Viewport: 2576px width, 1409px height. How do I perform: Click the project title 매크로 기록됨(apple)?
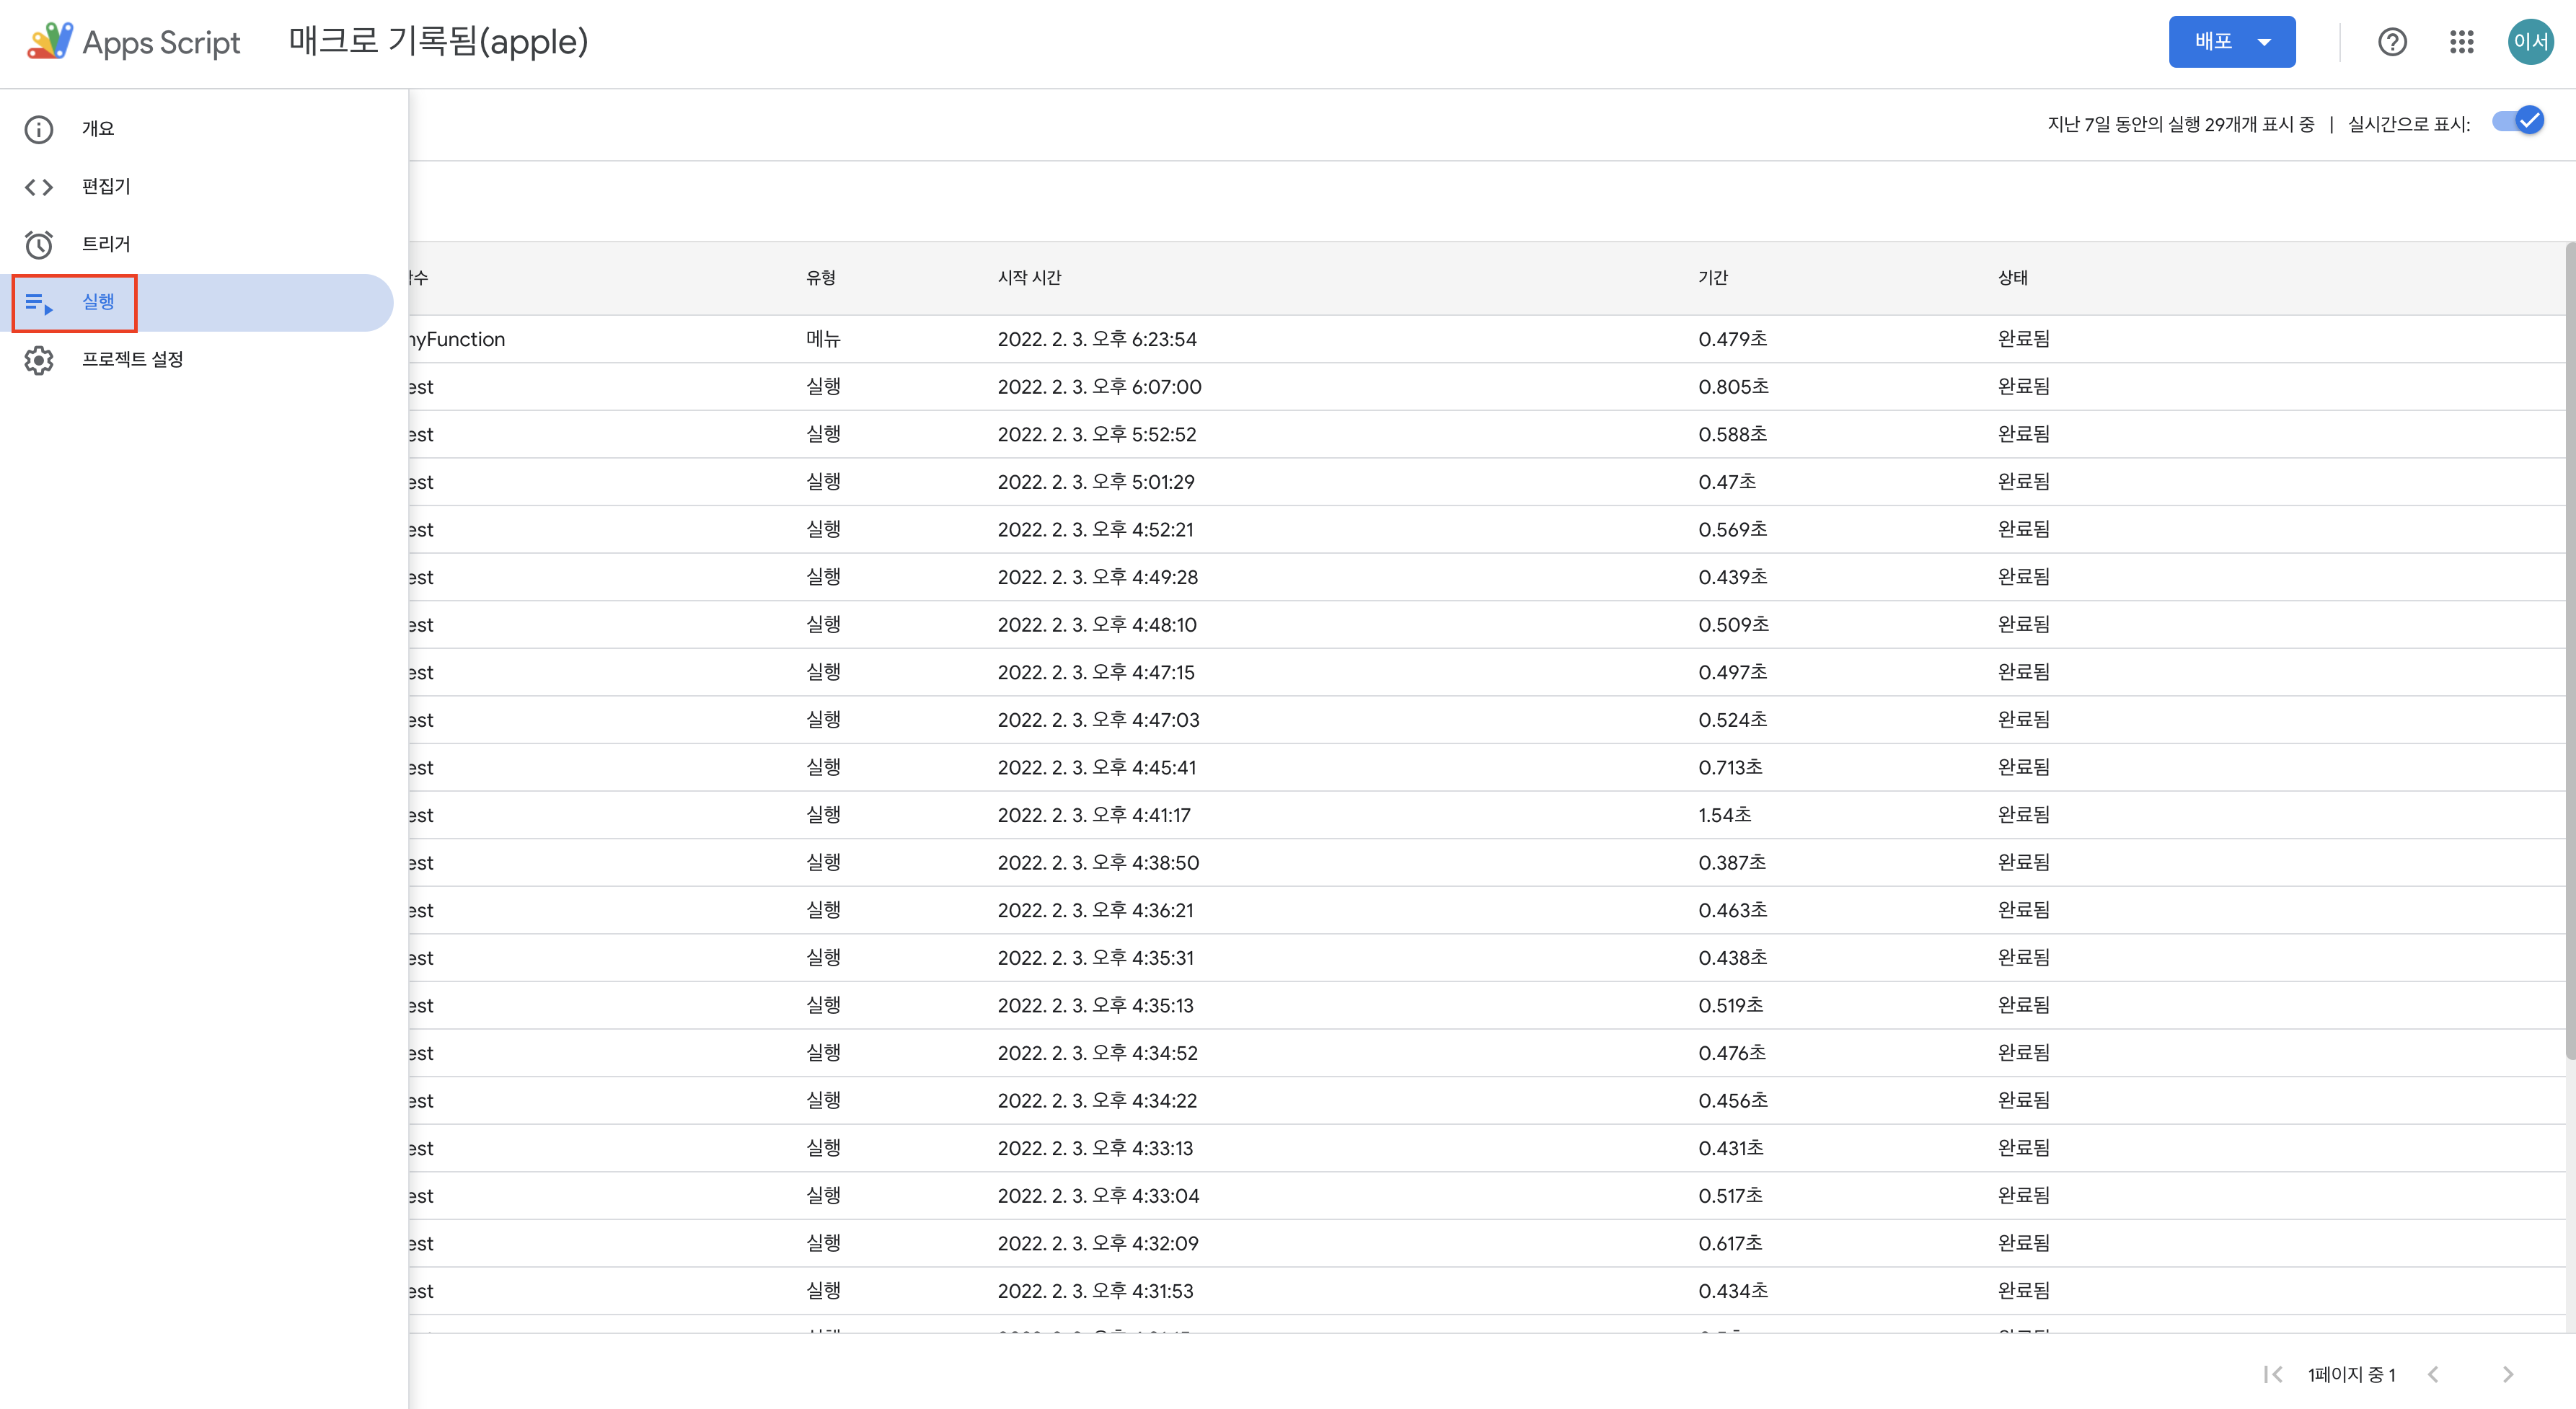[438, 42]
